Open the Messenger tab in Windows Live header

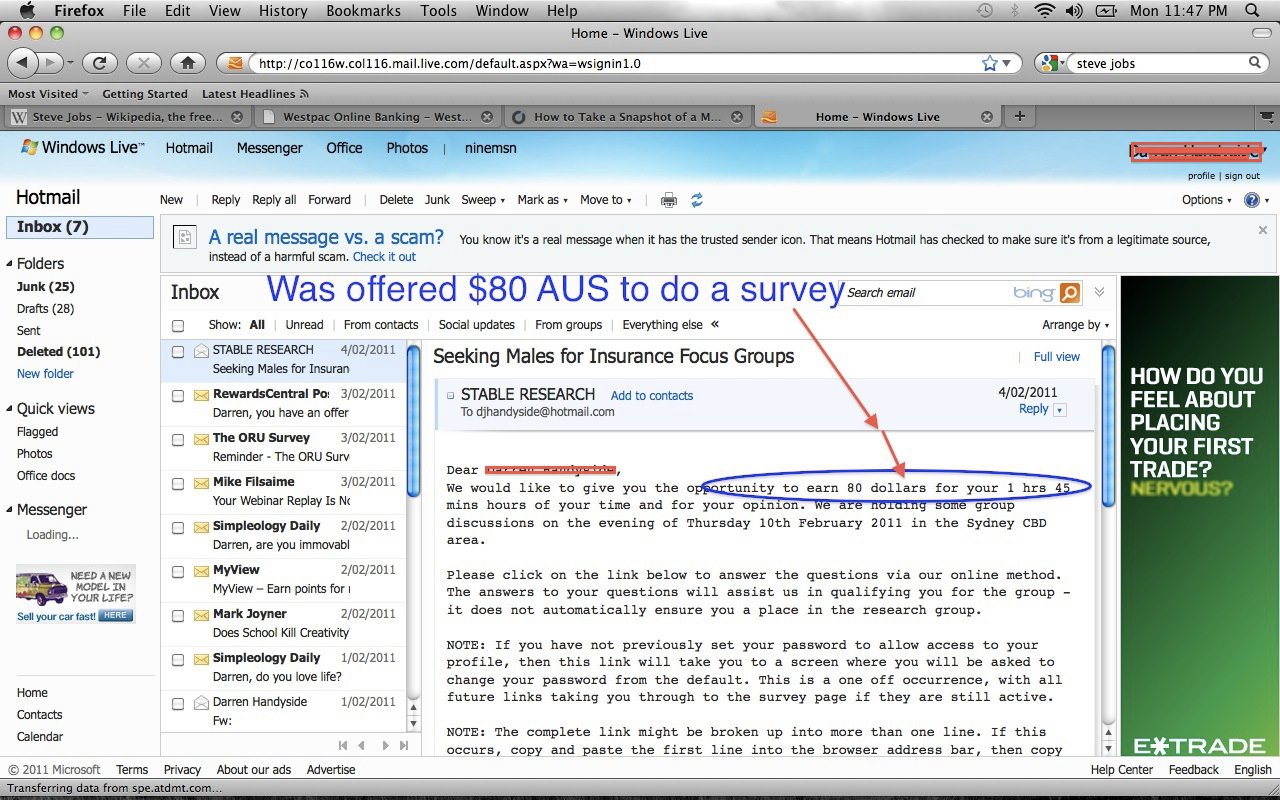click(269, 148)
